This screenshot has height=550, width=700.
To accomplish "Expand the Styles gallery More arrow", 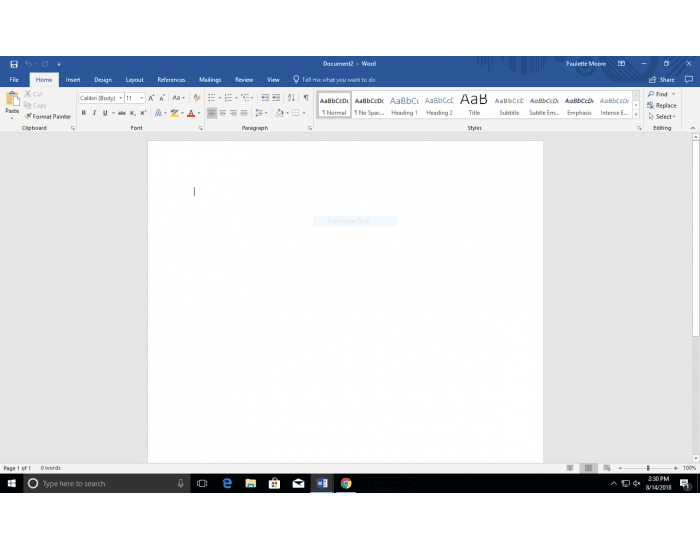I will [636, 115].
